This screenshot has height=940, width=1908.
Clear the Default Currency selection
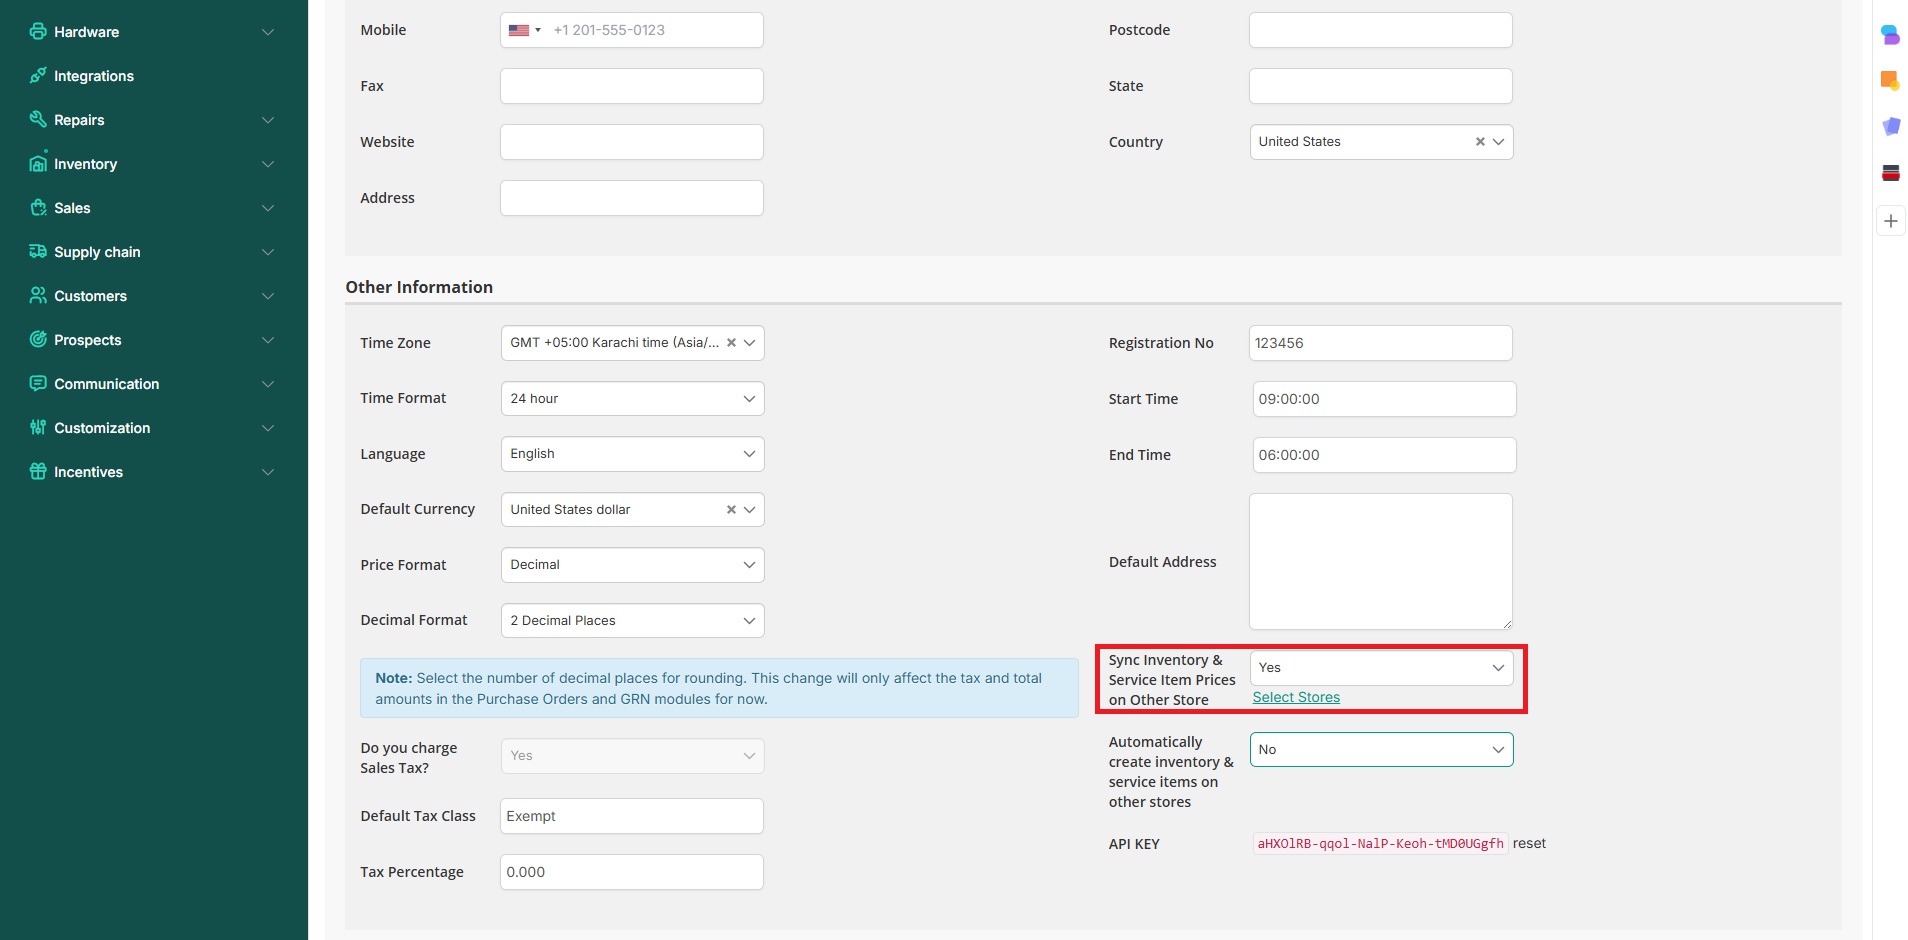point(731,510)
